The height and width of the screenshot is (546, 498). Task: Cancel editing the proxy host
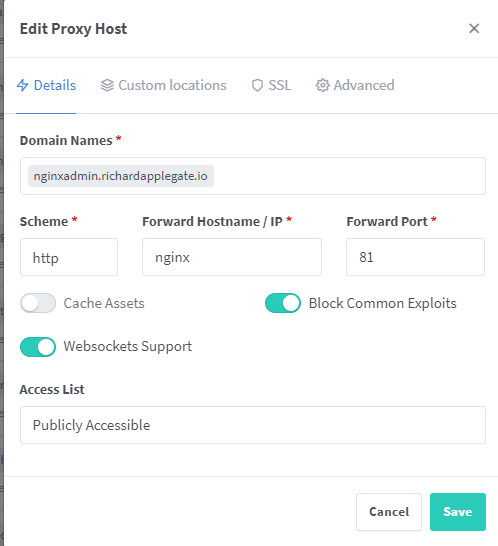pos(389,512)
